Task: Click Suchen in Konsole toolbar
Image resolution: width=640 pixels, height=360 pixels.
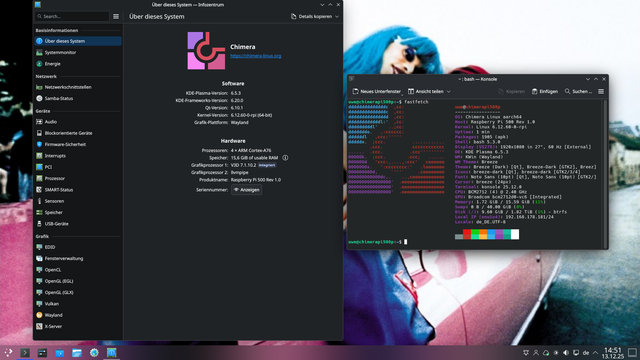Action: point(578,91)
